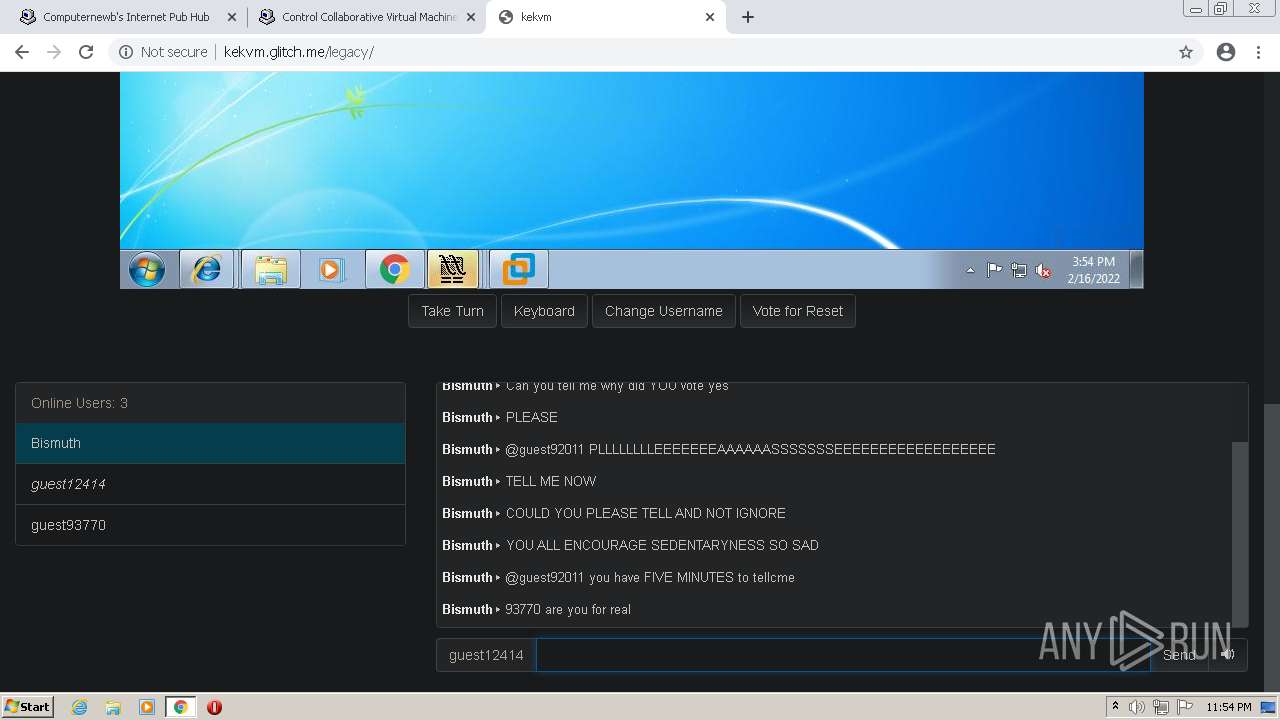Click the Online Users: 3 header
The width and height of the screenshot is (1280, 720).
coord(210,403)
